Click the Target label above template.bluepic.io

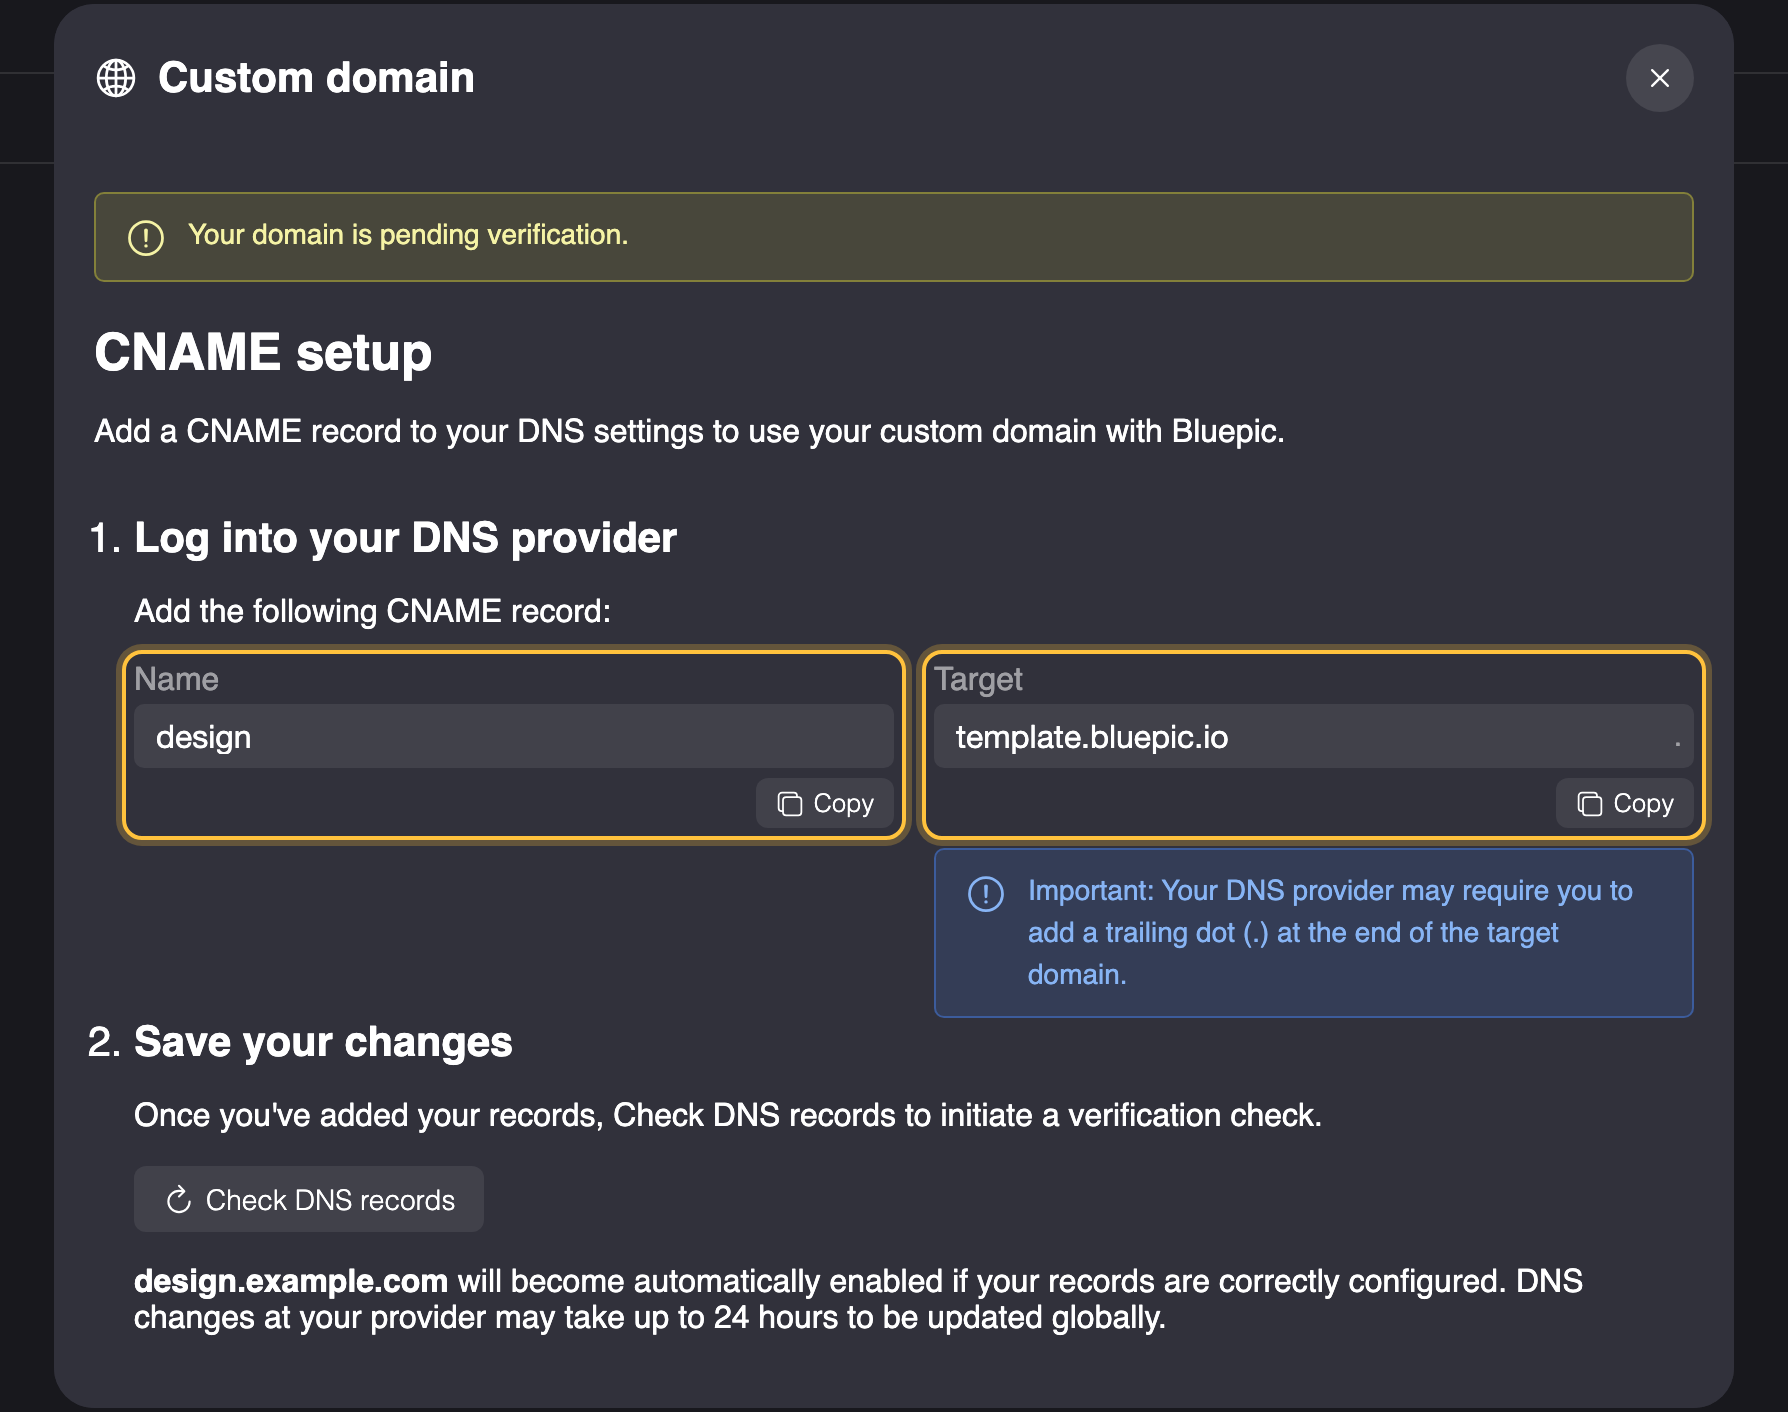[978, 680]
